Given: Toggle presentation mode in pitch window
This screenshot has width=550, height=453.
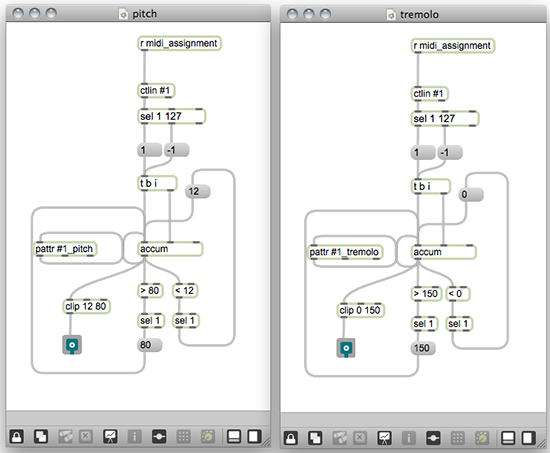Looking at the screenshot, I should [110, 437].
